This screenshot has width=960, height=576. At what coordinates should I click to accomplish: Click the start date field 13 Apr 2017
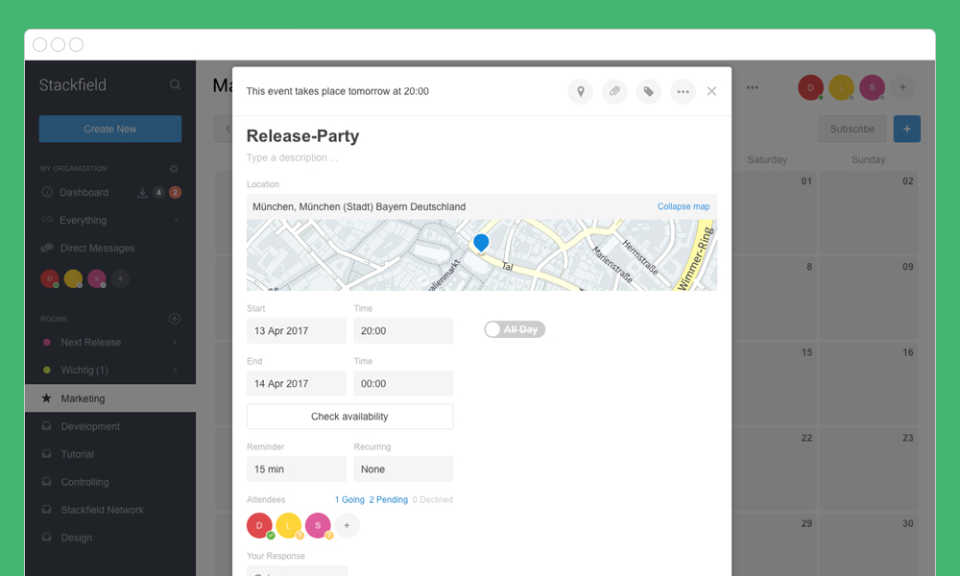(296, 331)
